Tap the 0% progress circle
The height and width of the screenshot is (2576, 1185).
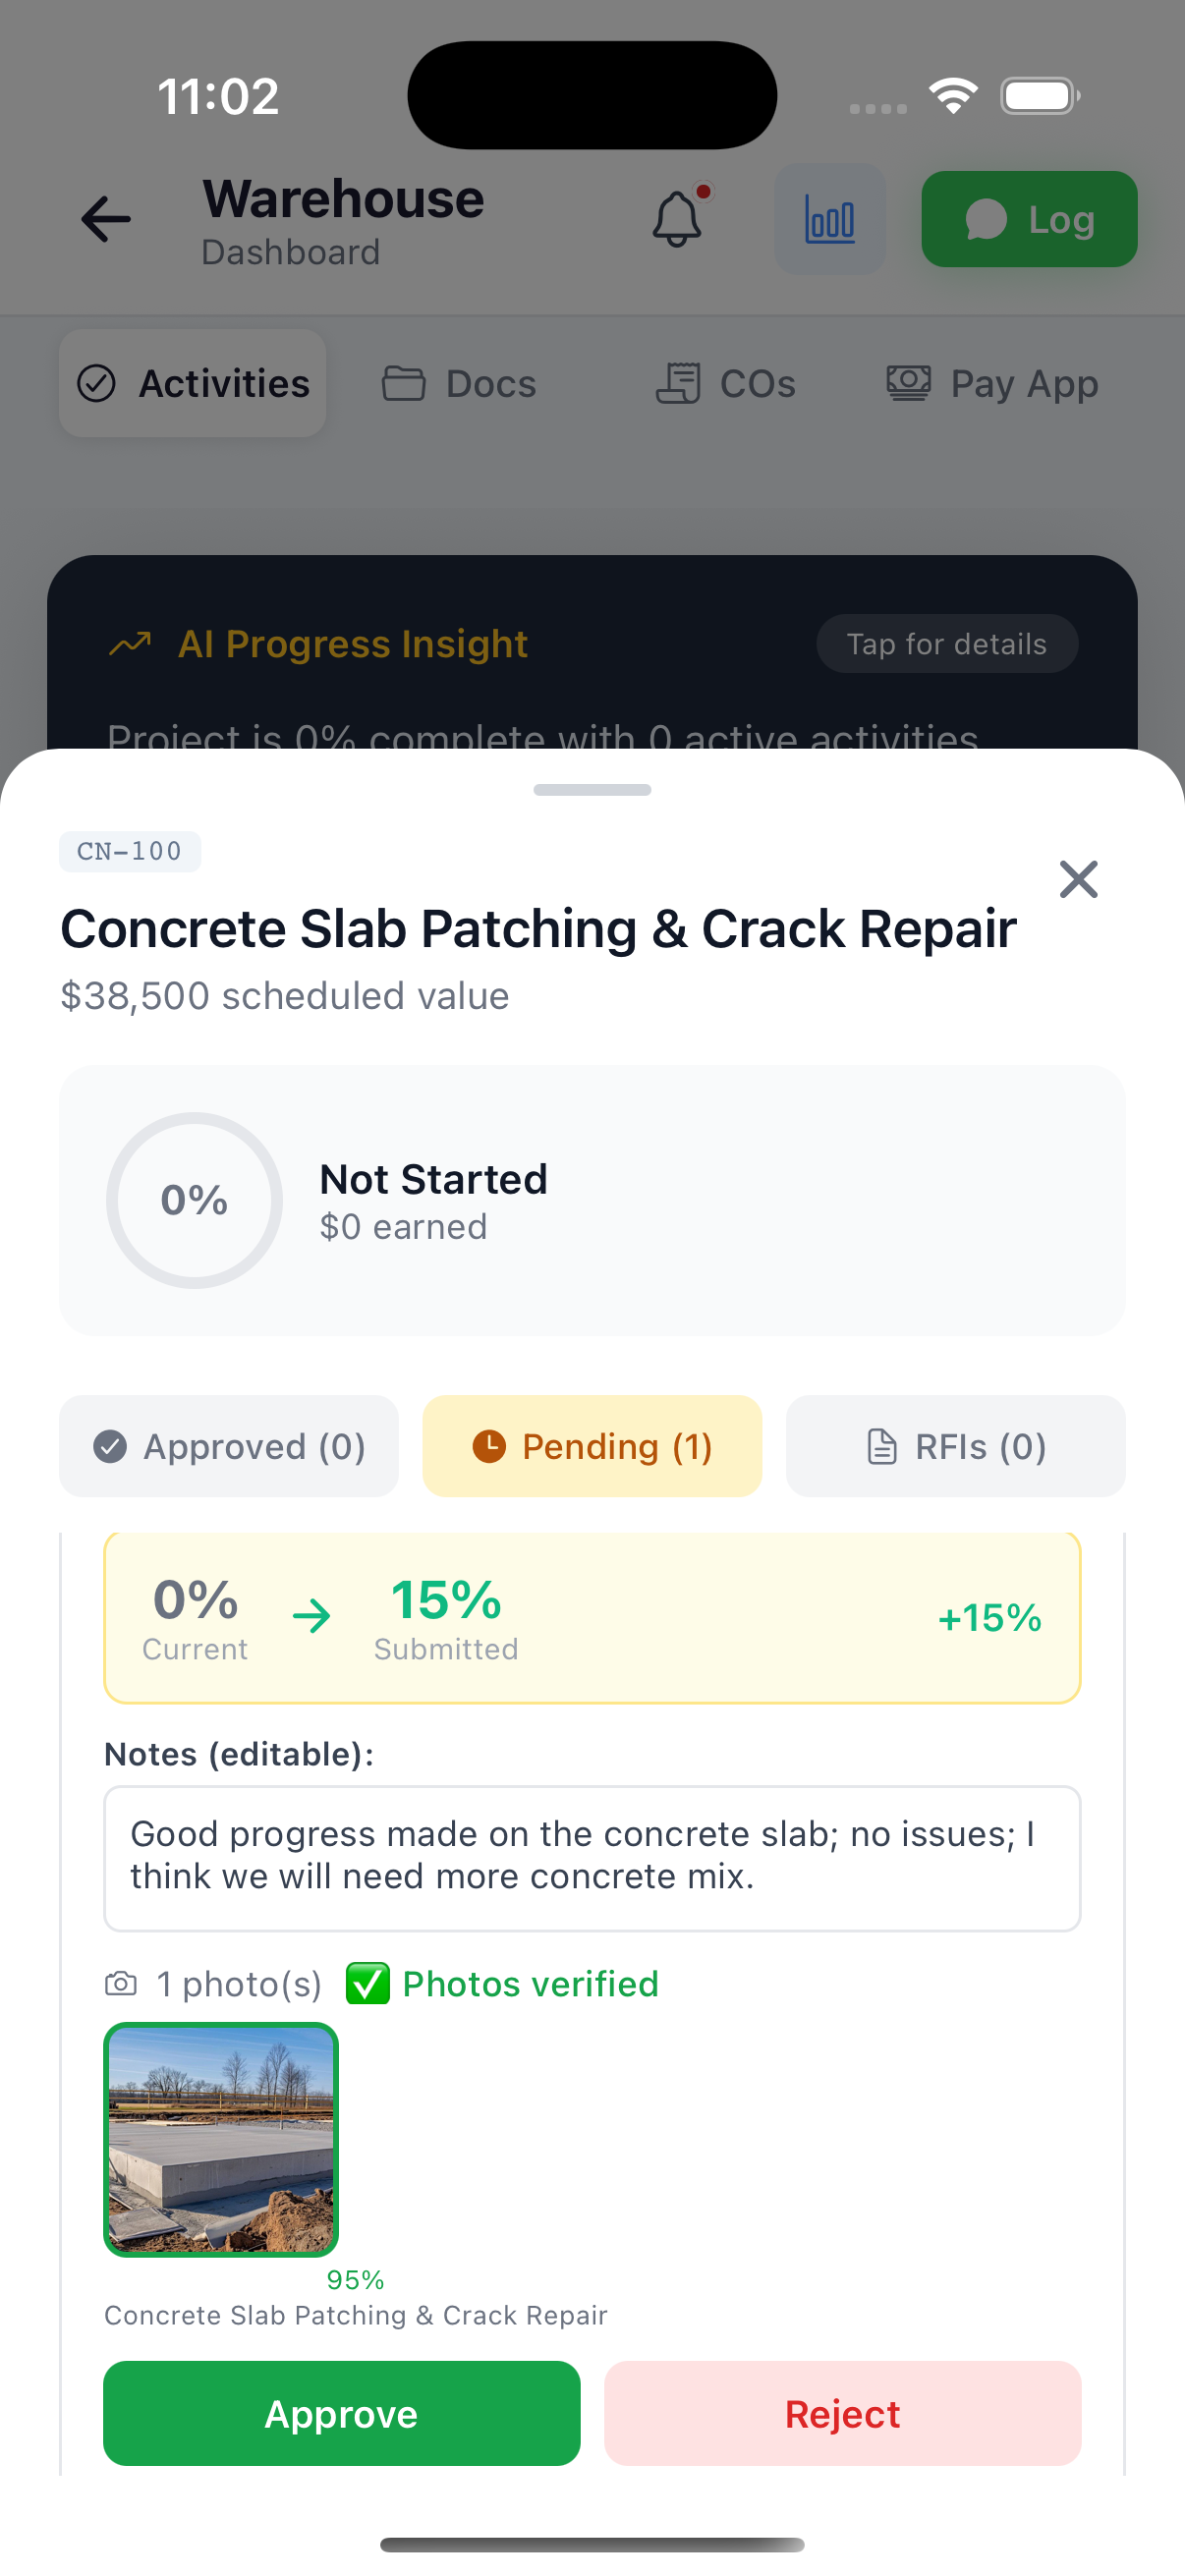pyautogui.click(x=194, y=1200)
